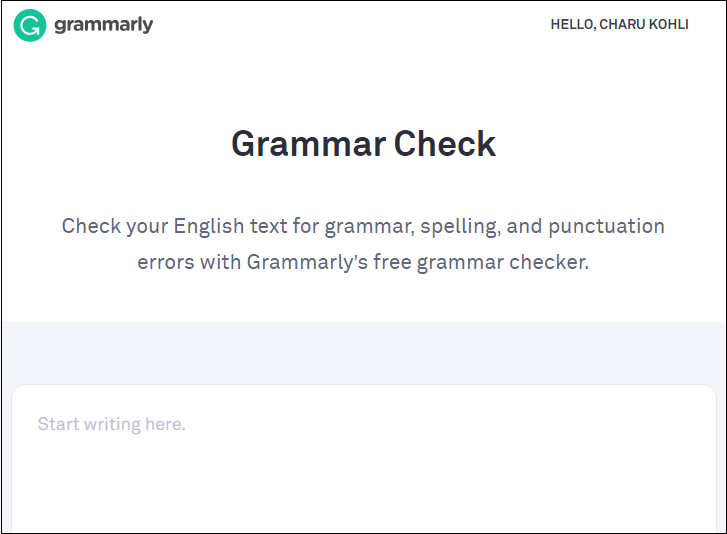Select the name CHARU KOHLI in header
This screenshot has height=534, width=727.
pyautogui.click(x=644, y=24)
